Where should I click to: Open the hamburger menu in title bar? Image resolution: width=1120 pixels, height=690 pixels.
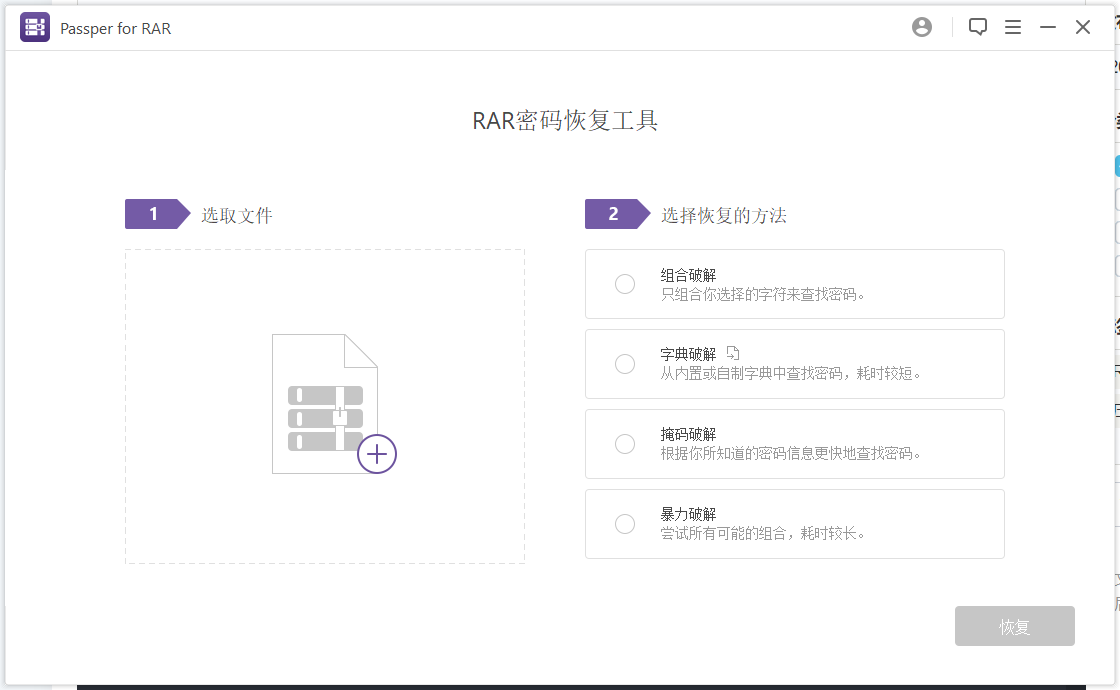(1012, 27)
